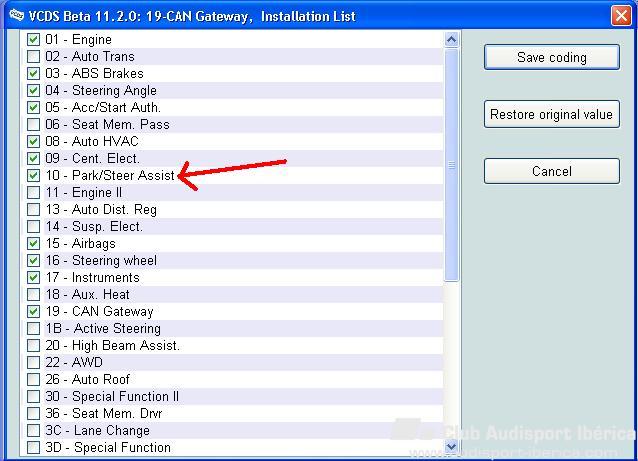The image size is (638, 461).
Task: Toggle 10 - Park/Steer Assist checkbox
Action: (33, 175)
